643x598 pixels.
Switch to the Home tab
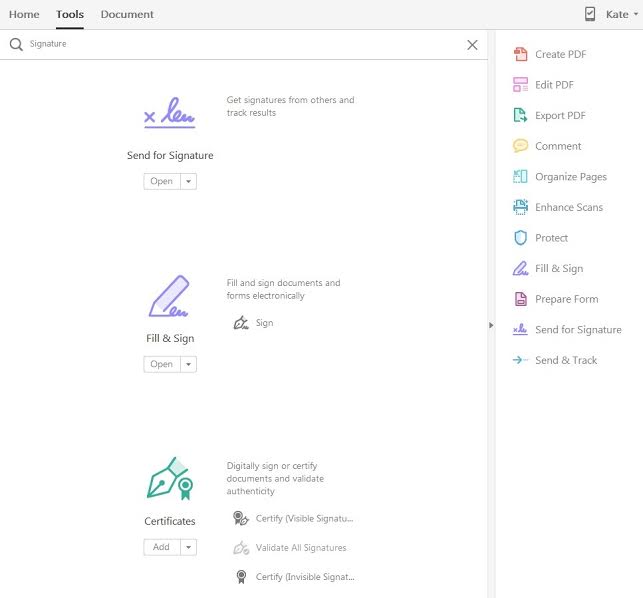coord(24,14)
